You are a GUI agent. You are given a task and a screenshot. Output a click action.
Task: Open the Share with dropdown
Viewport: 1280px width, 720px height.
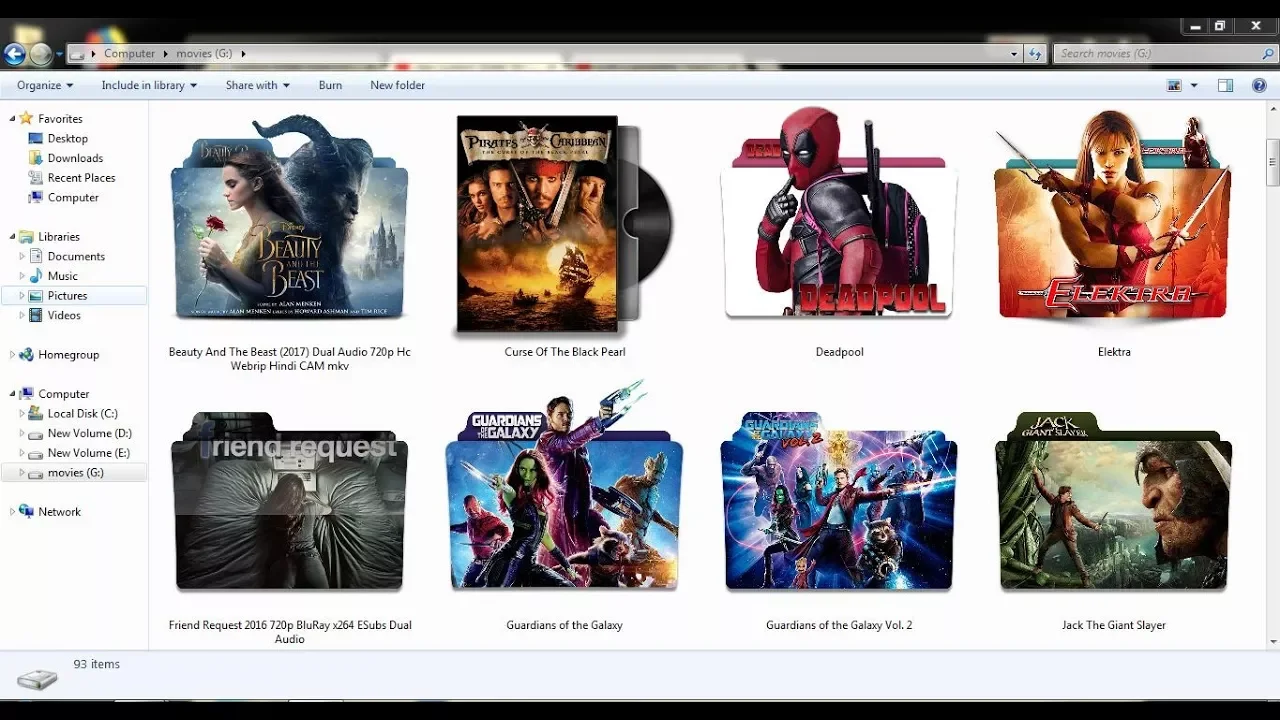[x=257, y=86]
